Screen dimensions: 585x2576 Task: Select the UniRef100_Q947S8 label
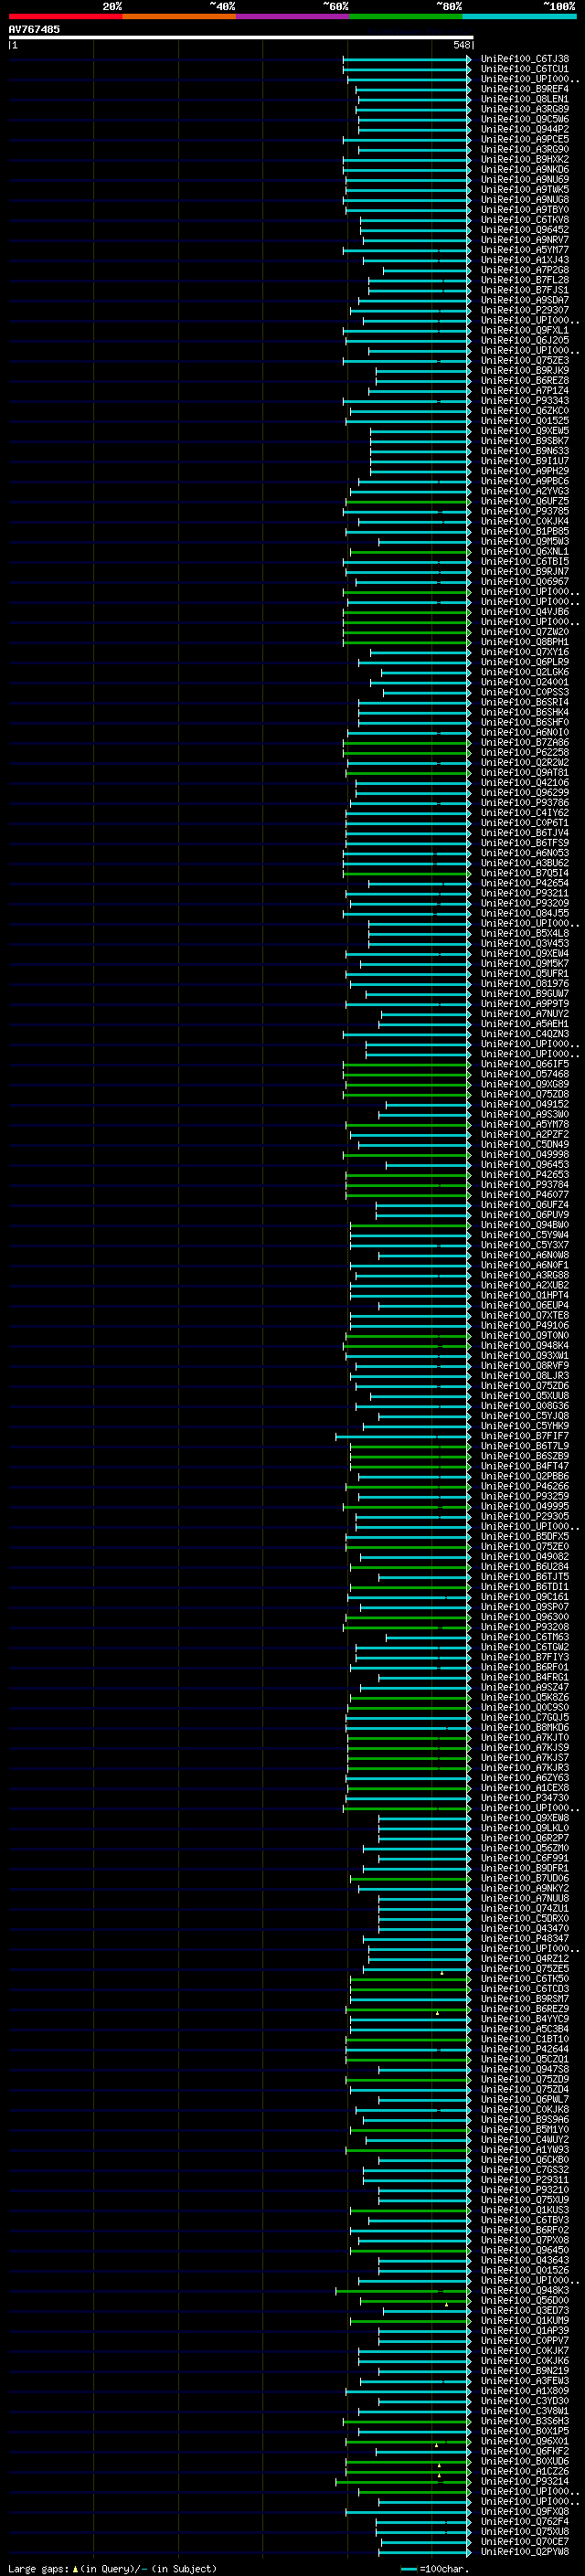[525, 2069]
